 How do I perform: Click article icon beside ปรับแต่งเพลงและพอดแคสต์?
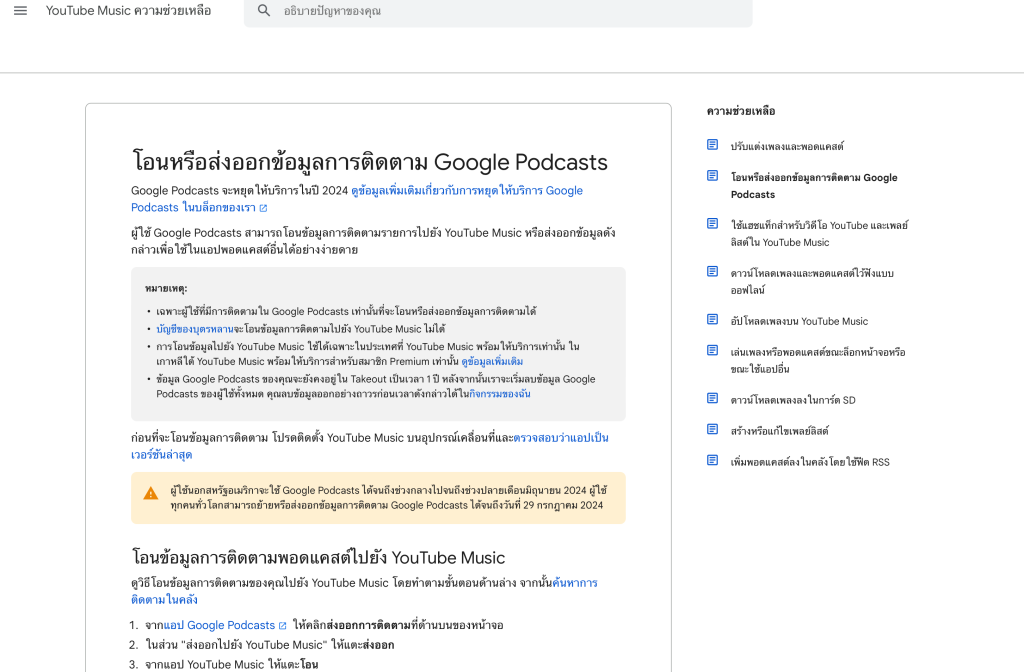(712, 145)
